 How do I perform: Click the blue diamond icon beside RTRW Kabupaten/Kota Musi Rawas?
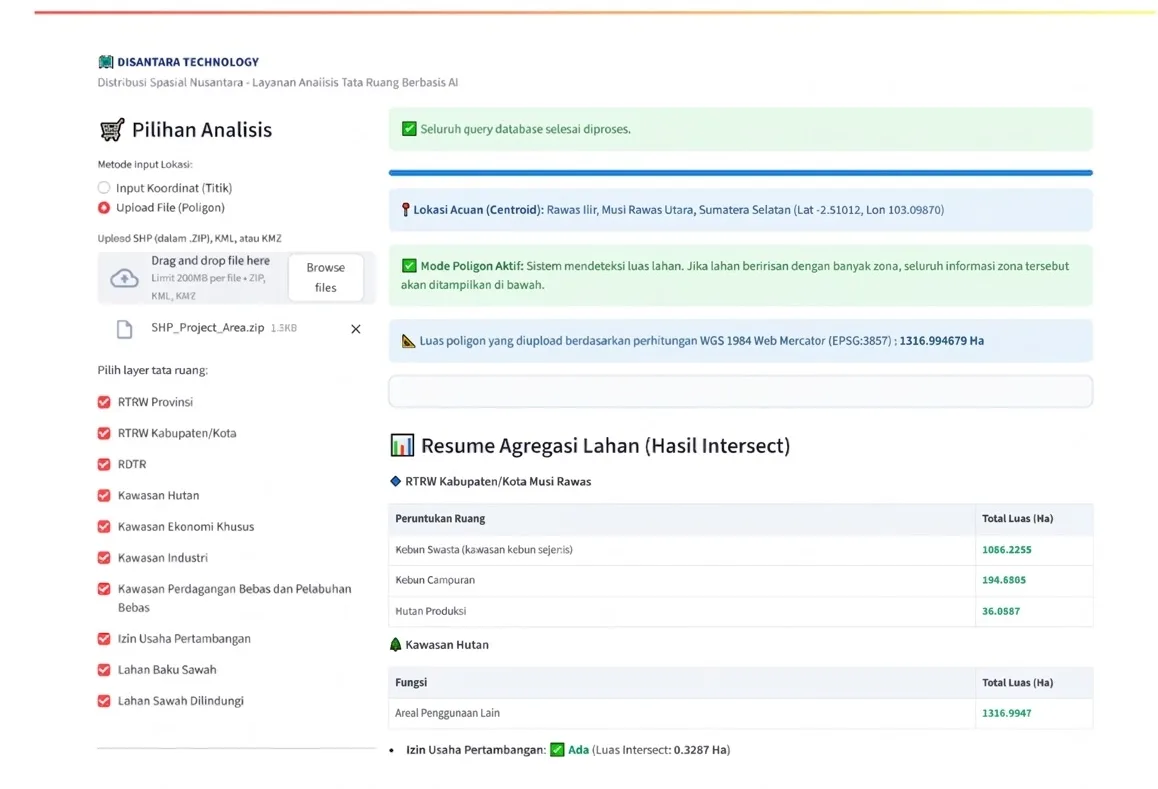click(x=397, y=481)
